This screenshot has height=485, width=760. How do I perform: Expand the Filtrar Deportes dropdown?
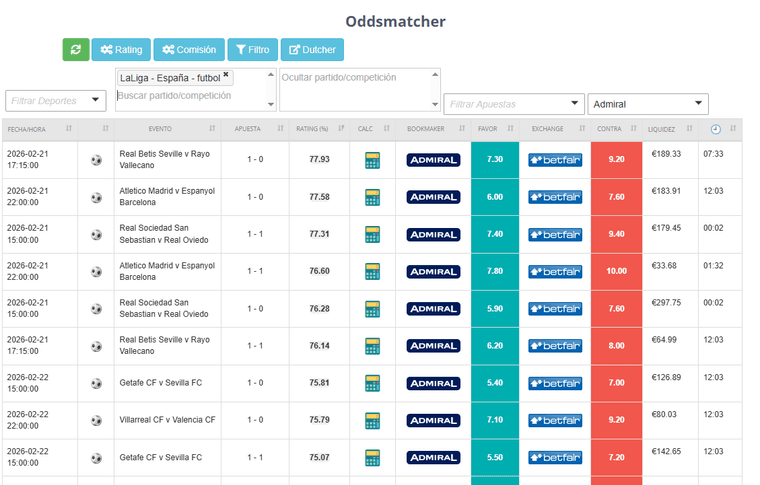[56, 100]
